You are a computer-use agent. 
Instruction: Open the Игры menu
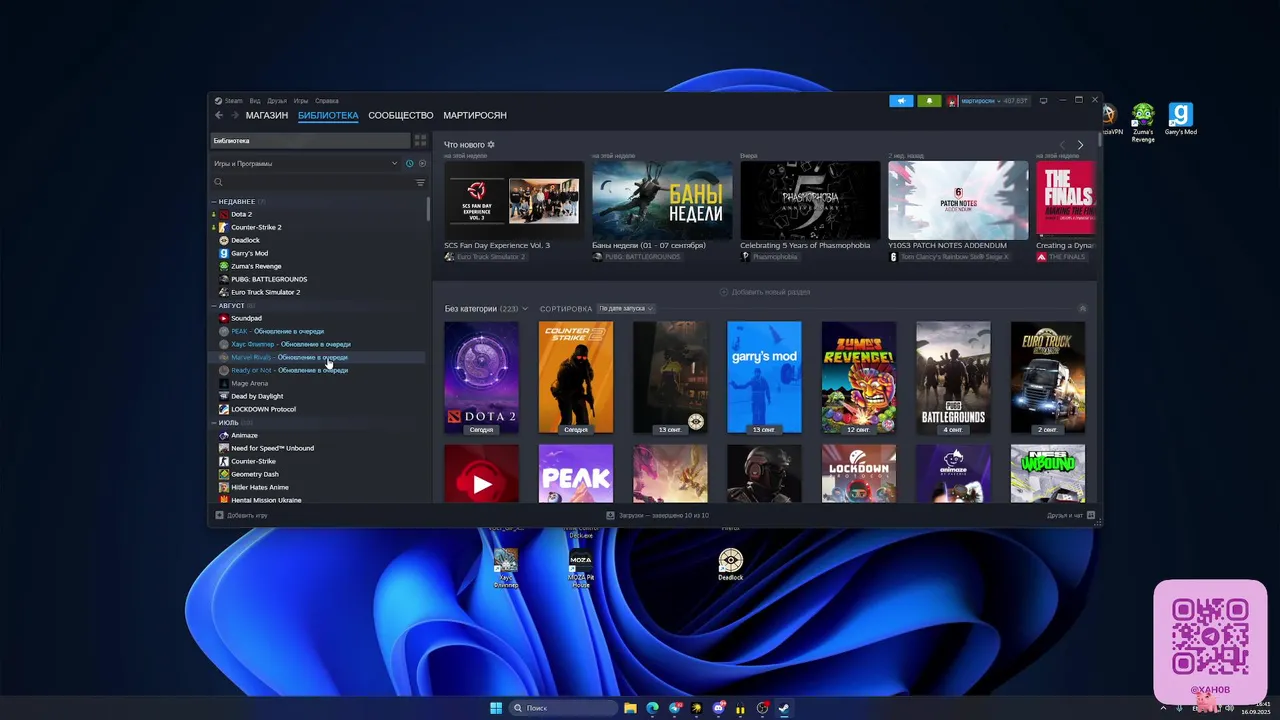pyautogui.click(x=301, y=101)
